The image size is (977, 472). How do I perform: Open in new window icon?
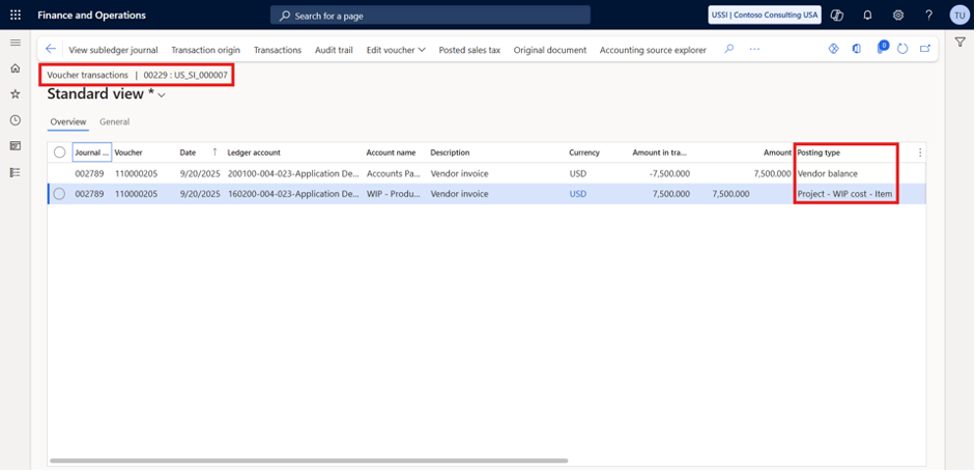click(x=925, y=49)
